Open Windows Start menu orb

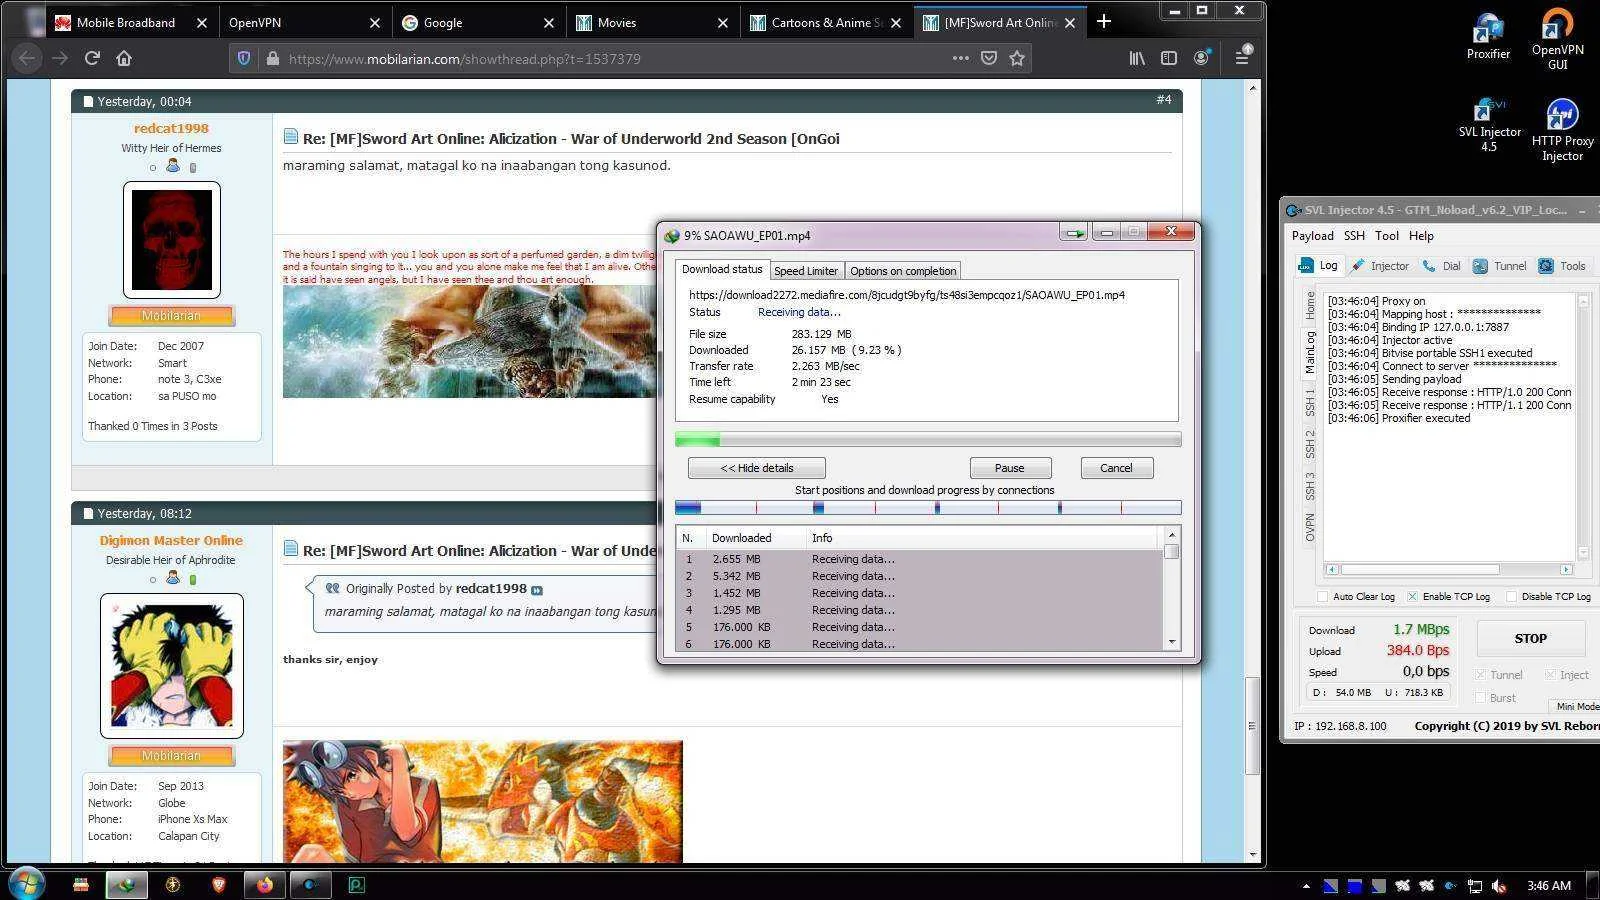tap(25, 884)
